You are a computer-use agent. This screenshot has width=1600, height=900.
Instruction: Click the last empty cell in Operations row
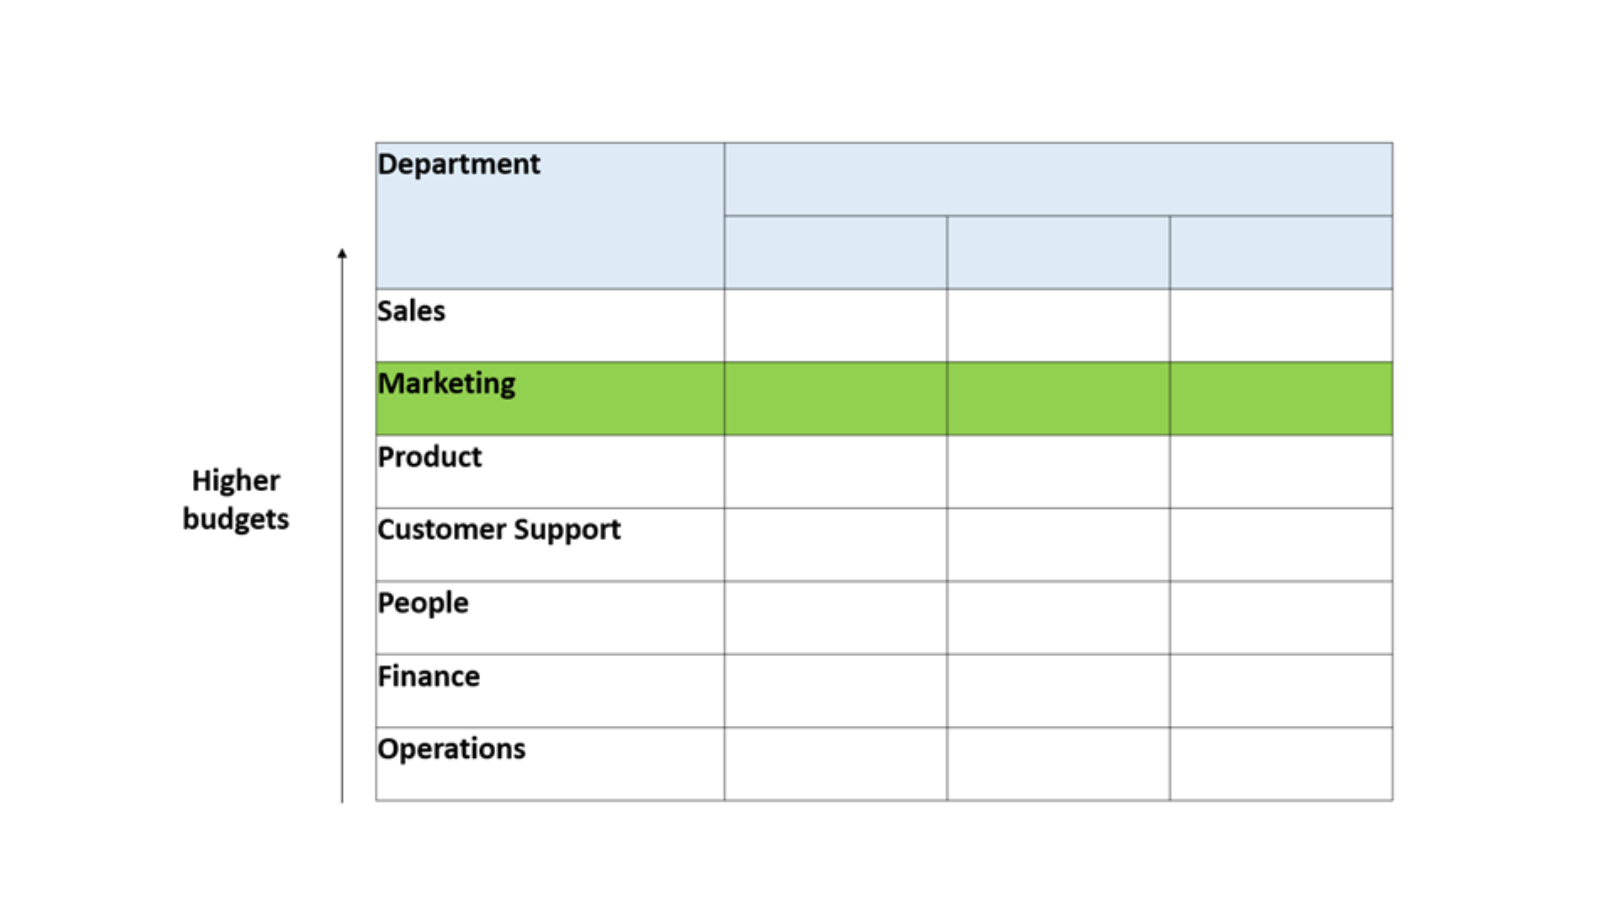[1281, 763]
